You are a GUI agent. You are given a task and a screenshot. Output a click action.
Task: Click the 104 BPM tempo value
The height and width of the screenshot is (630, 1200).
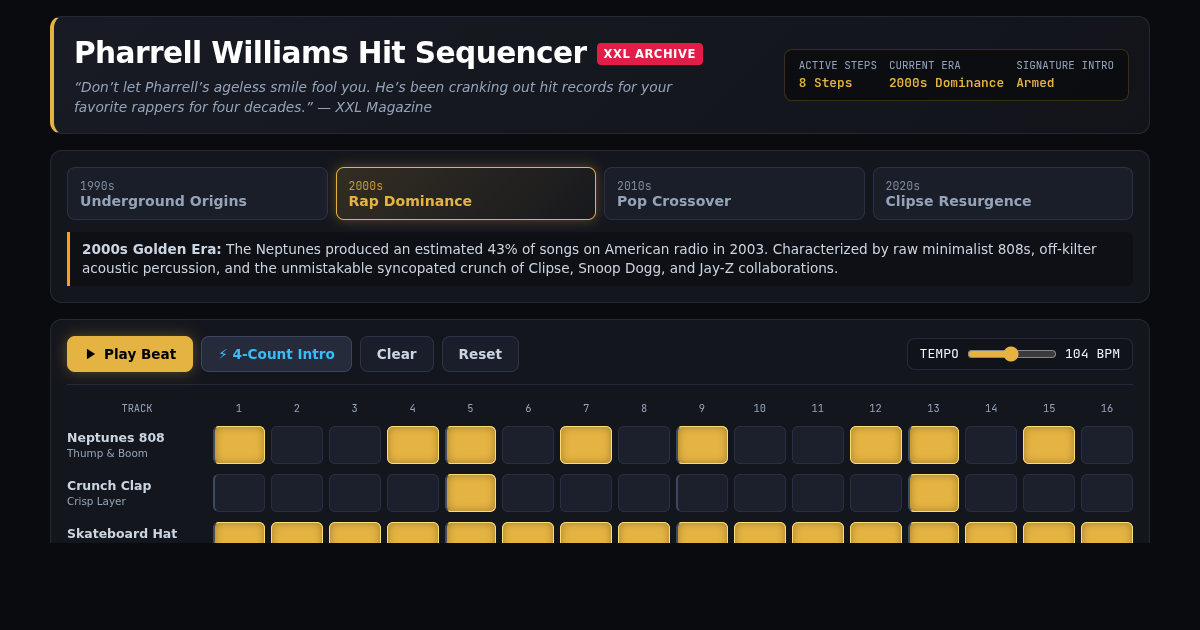coord(1092,354)
